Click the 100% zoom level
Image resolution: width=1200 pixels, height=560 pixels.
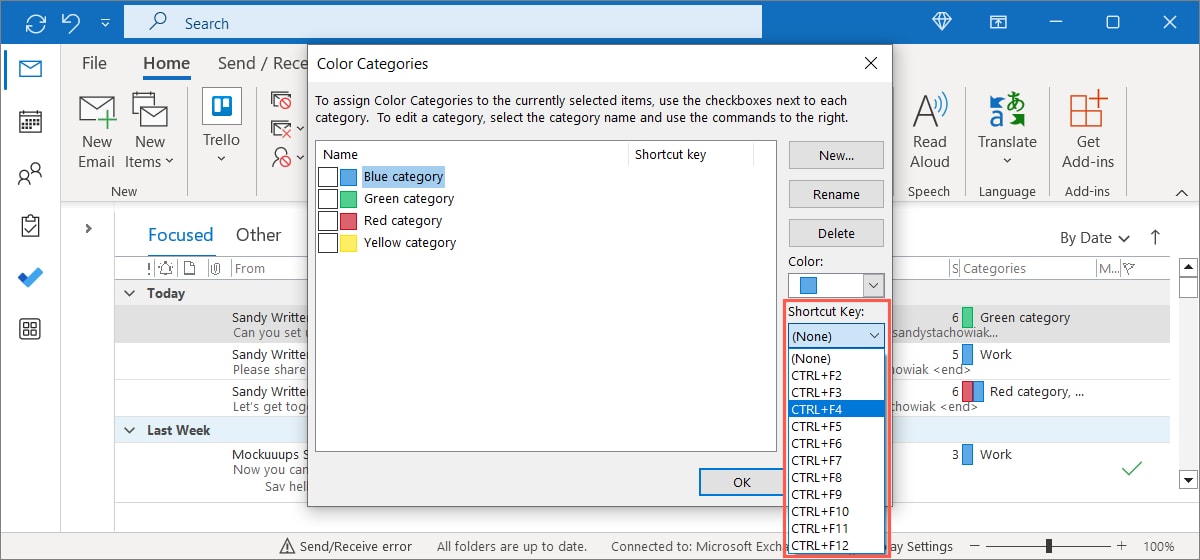click(x=1158, y=546)
